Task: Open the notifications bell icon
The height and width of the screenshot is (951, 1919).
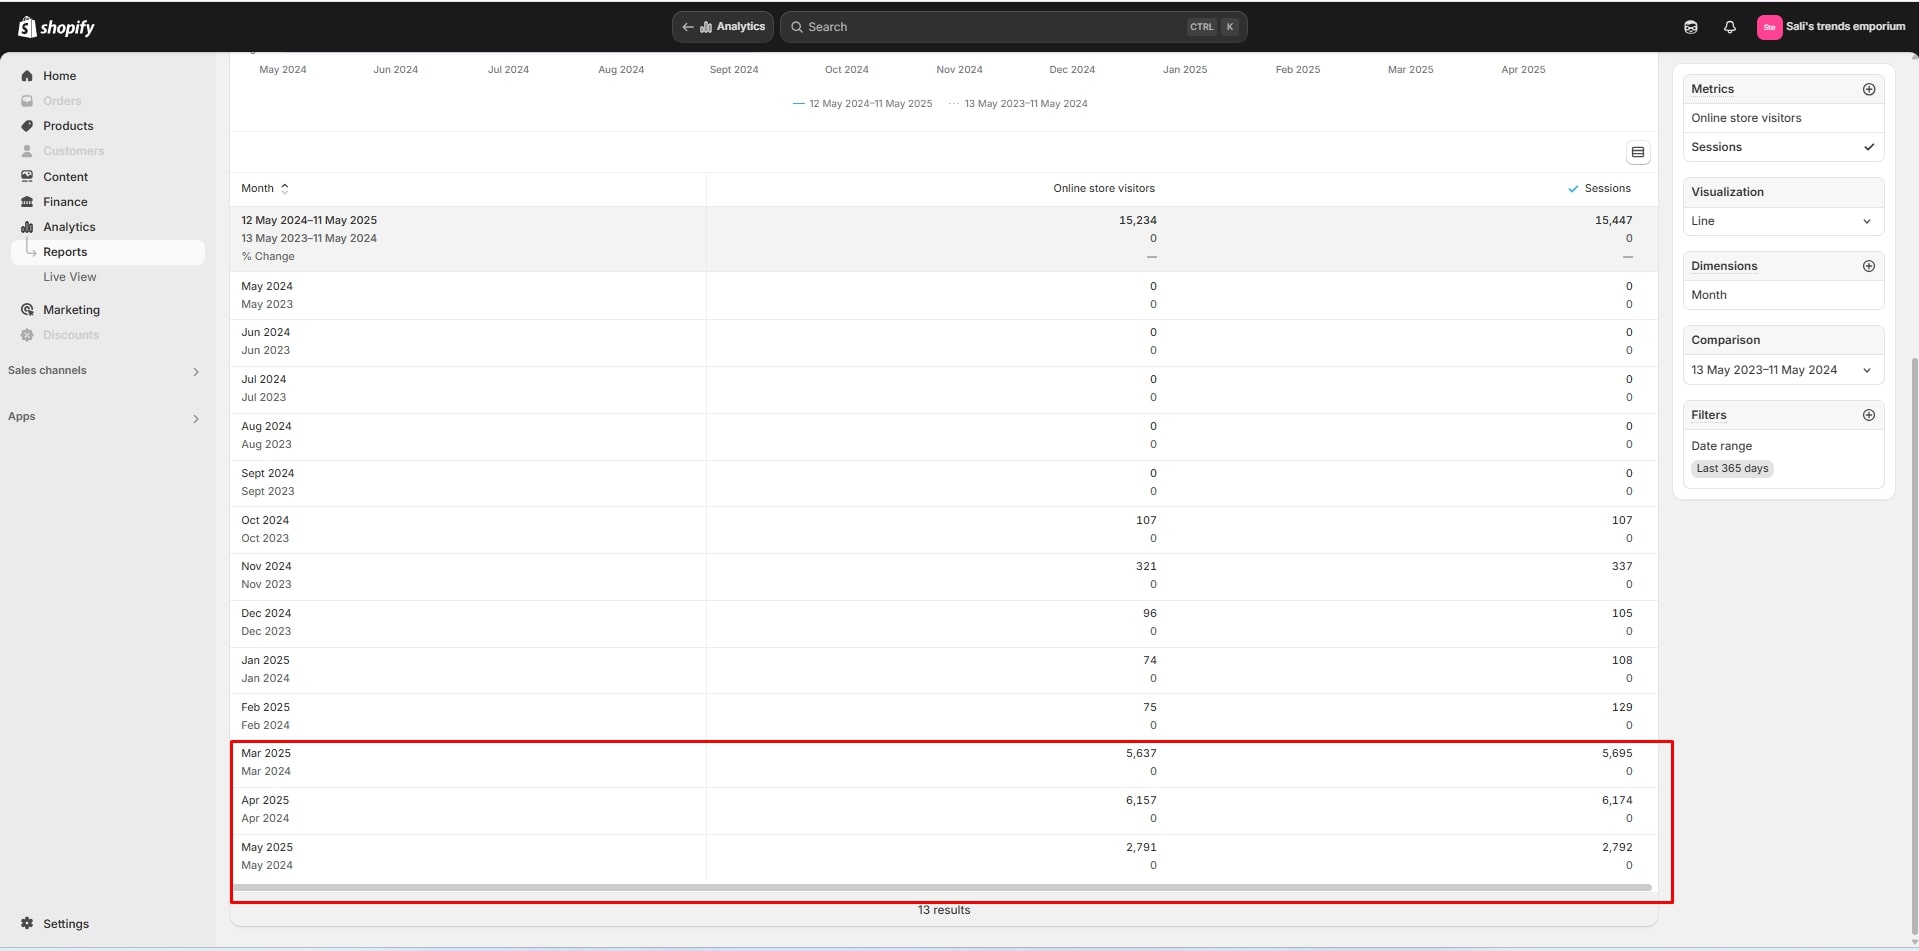Action: [x=1729, y=27]
